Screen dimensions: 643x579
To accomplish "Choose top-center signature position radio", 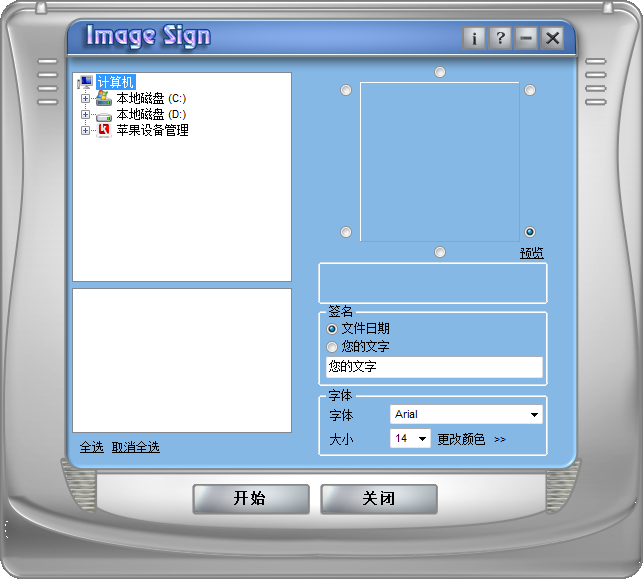I will (440, 72).
